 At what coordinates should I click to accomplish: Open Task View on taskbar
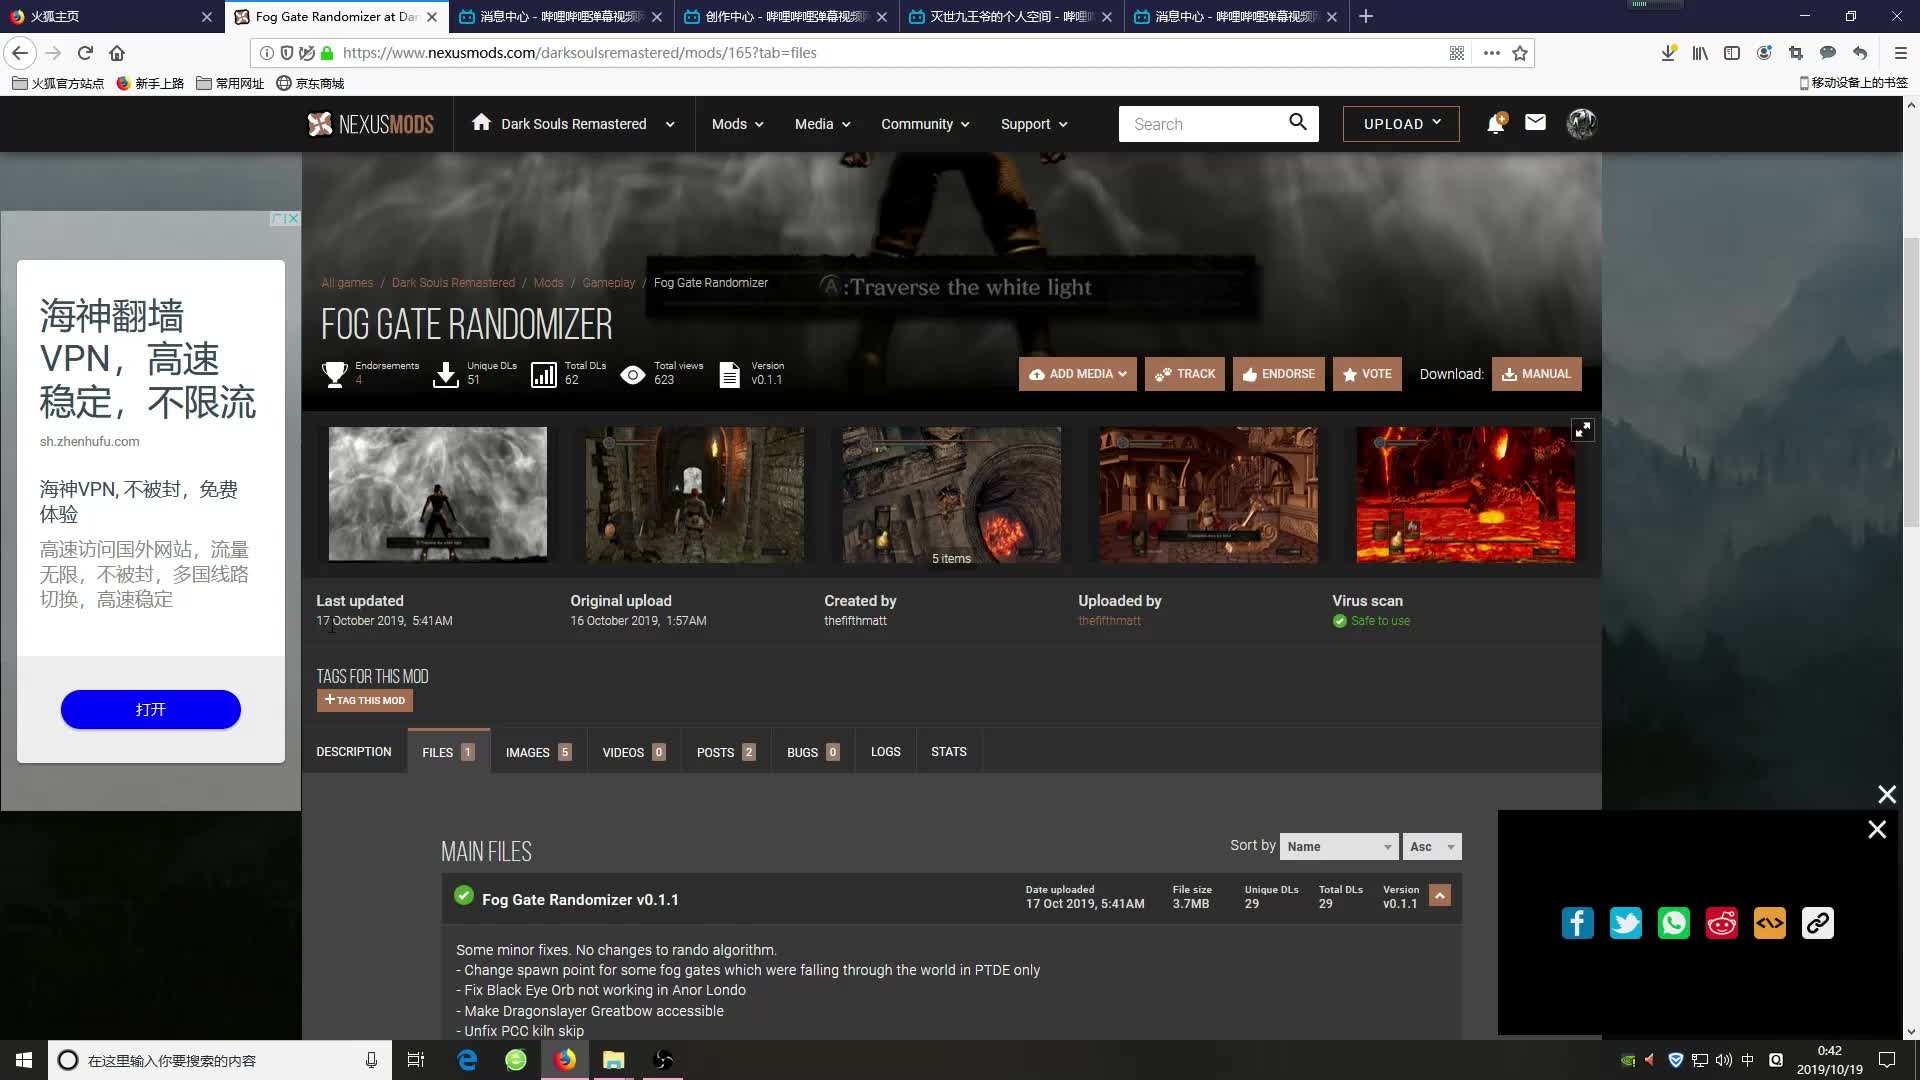click(416, 1060)
